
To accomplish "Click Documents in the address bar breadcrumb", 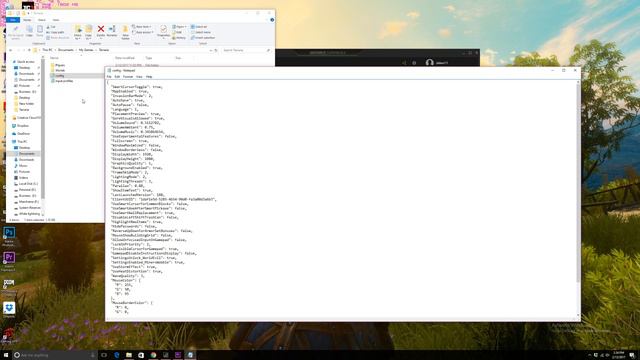I will tap(65, 50).
